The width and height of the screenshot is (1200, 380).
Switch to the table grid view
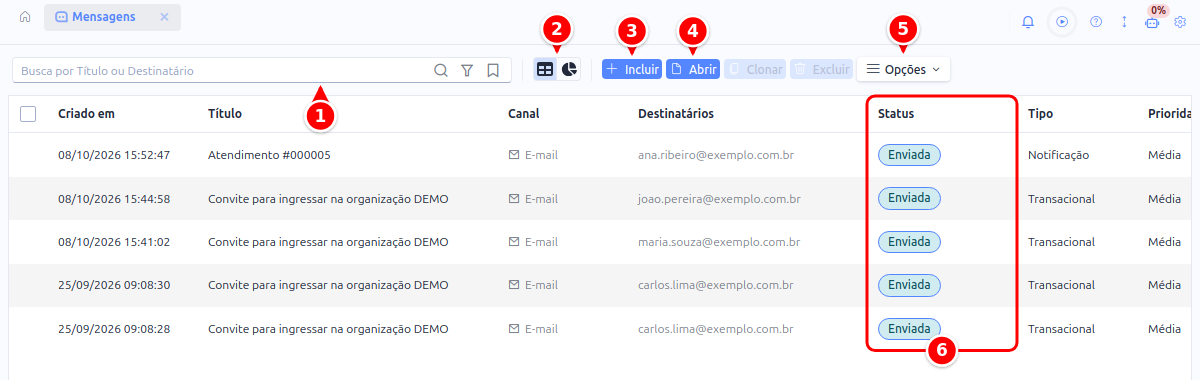click(545, 70)
